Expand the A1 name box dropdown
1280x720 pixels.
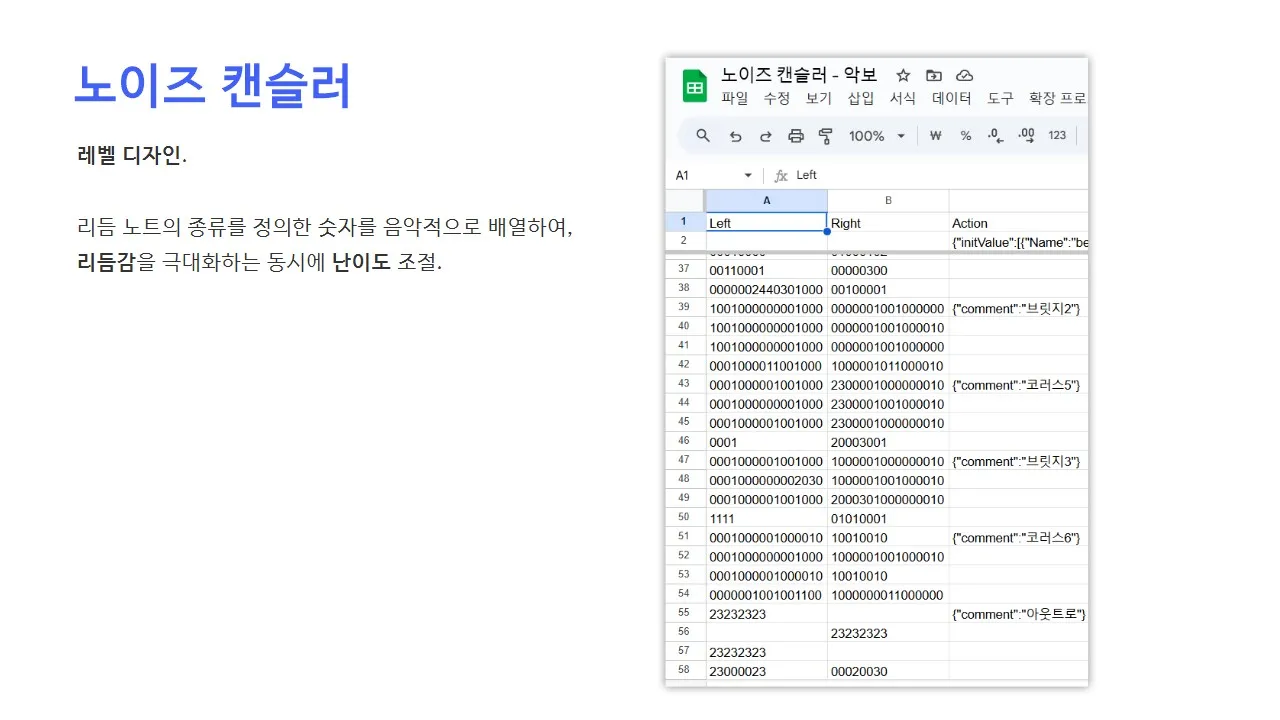[x=747, y=176]
